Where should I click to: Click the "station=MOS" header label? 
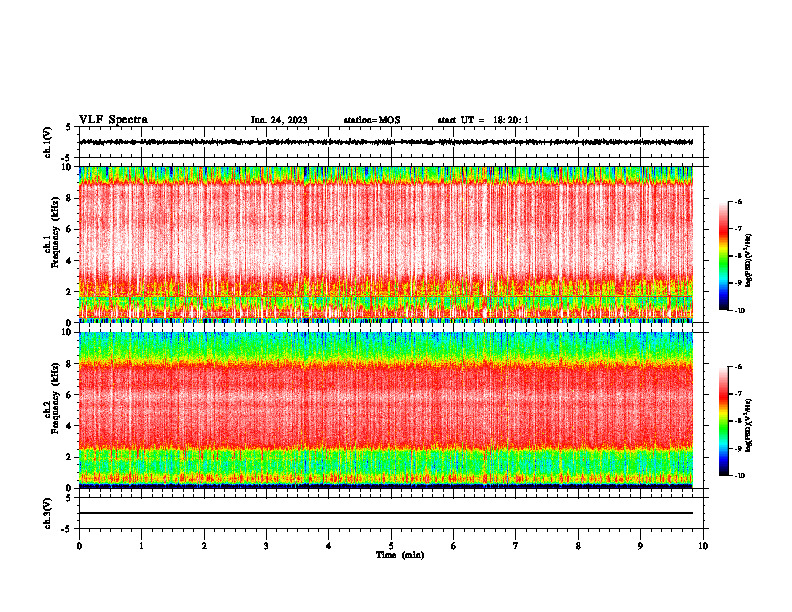point(372,120)
